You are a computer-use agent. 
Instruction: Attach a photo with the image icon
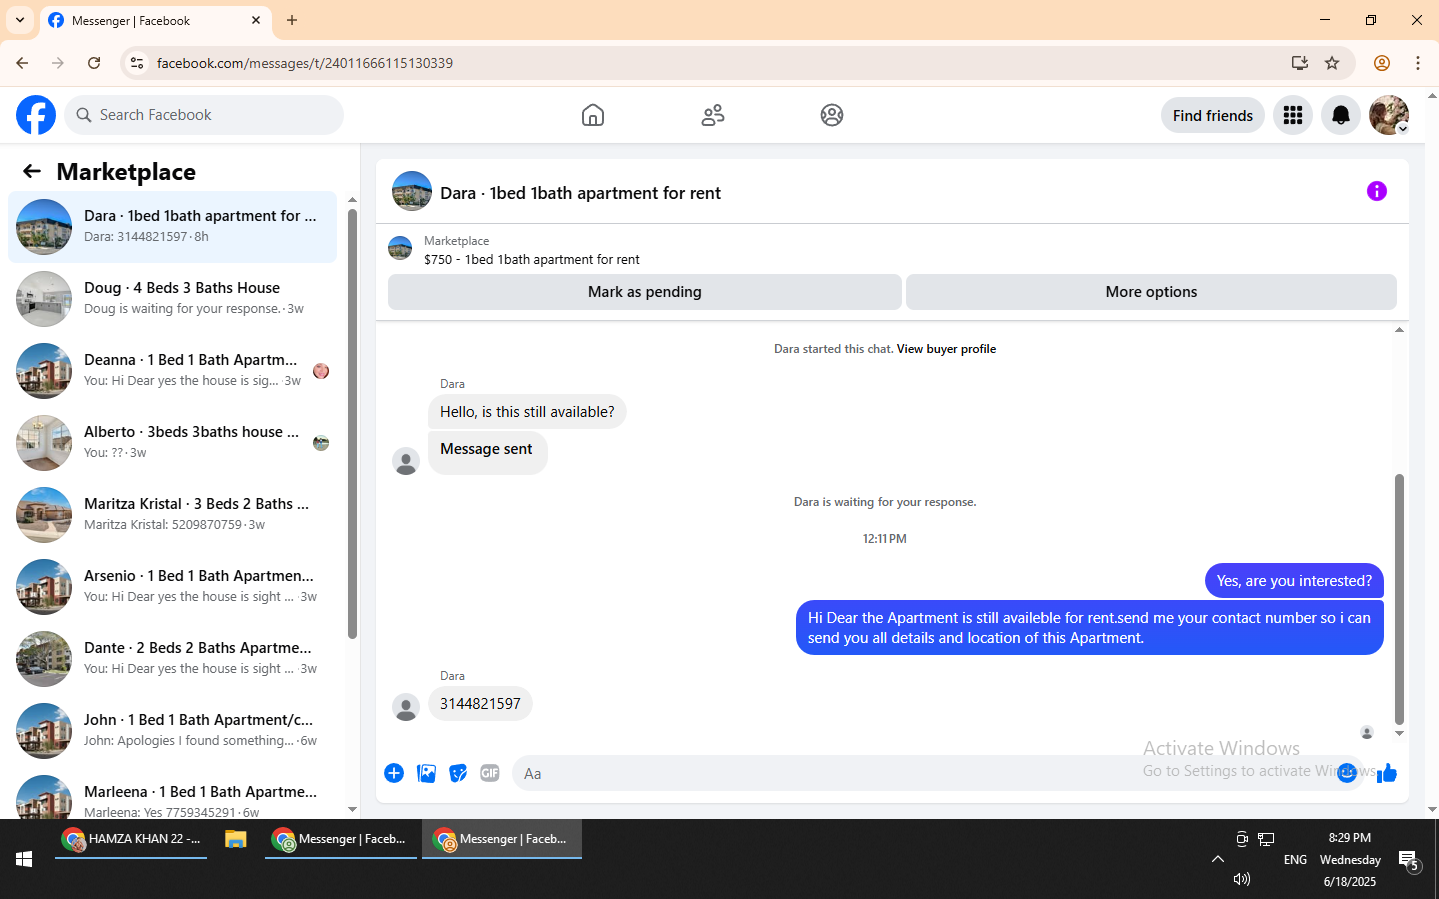[x=426, y=773]
